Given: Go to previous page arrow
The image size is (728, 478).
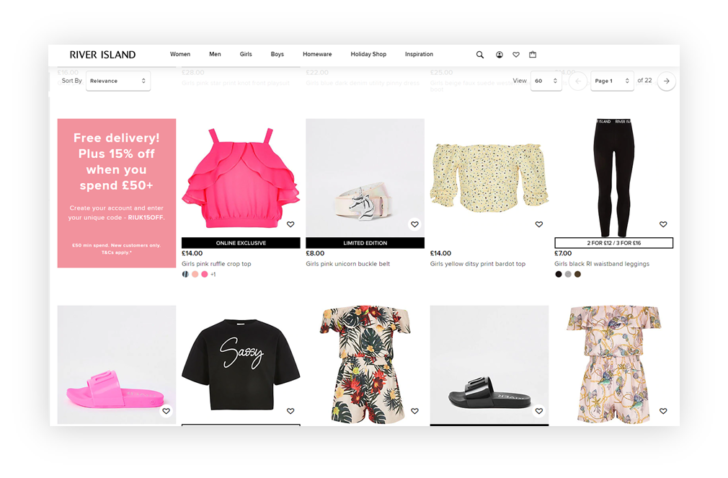Looking at the screenshot, I should coord(578,81).
